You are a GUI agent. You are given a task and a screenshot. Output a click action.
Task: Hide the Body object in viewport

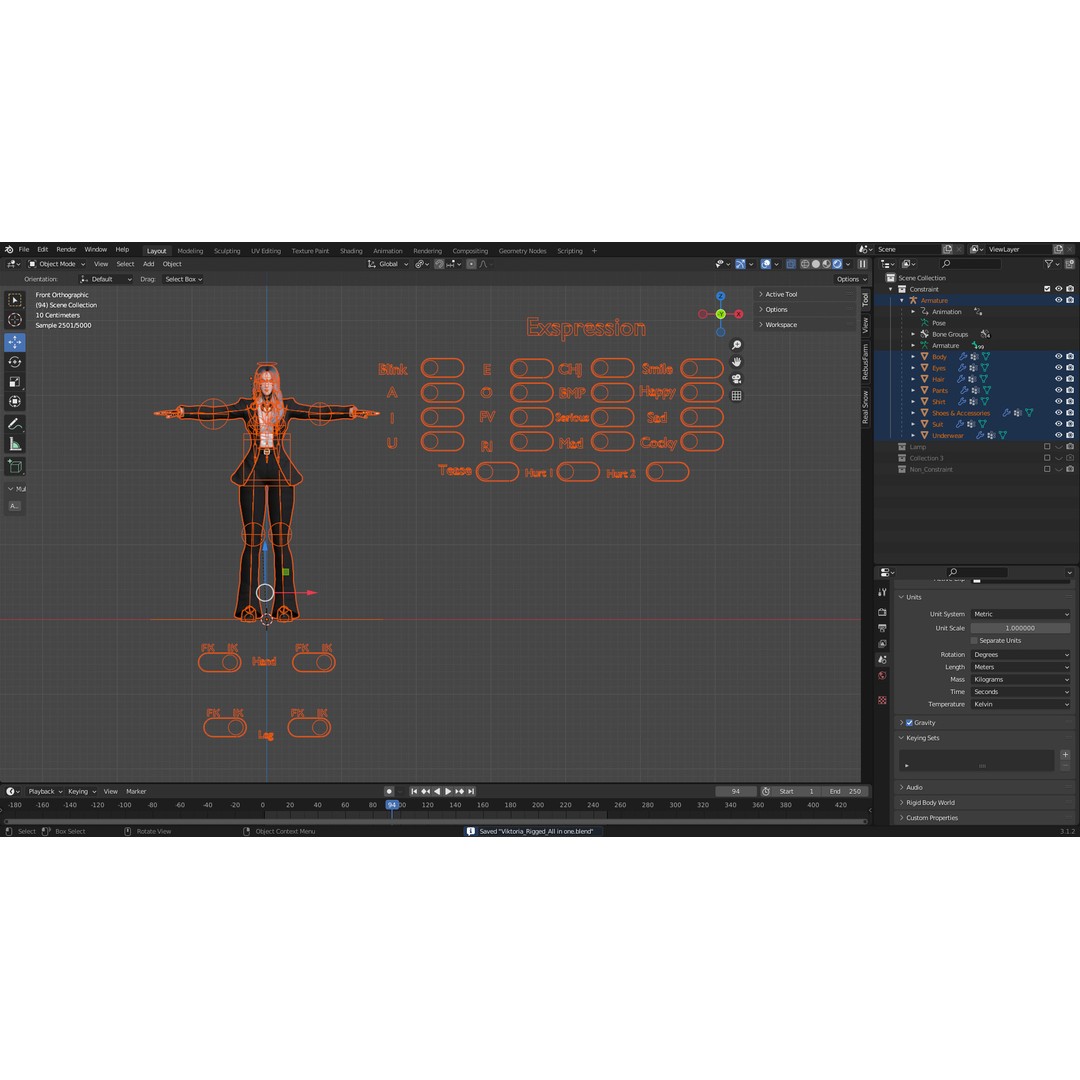[1059, 357]
